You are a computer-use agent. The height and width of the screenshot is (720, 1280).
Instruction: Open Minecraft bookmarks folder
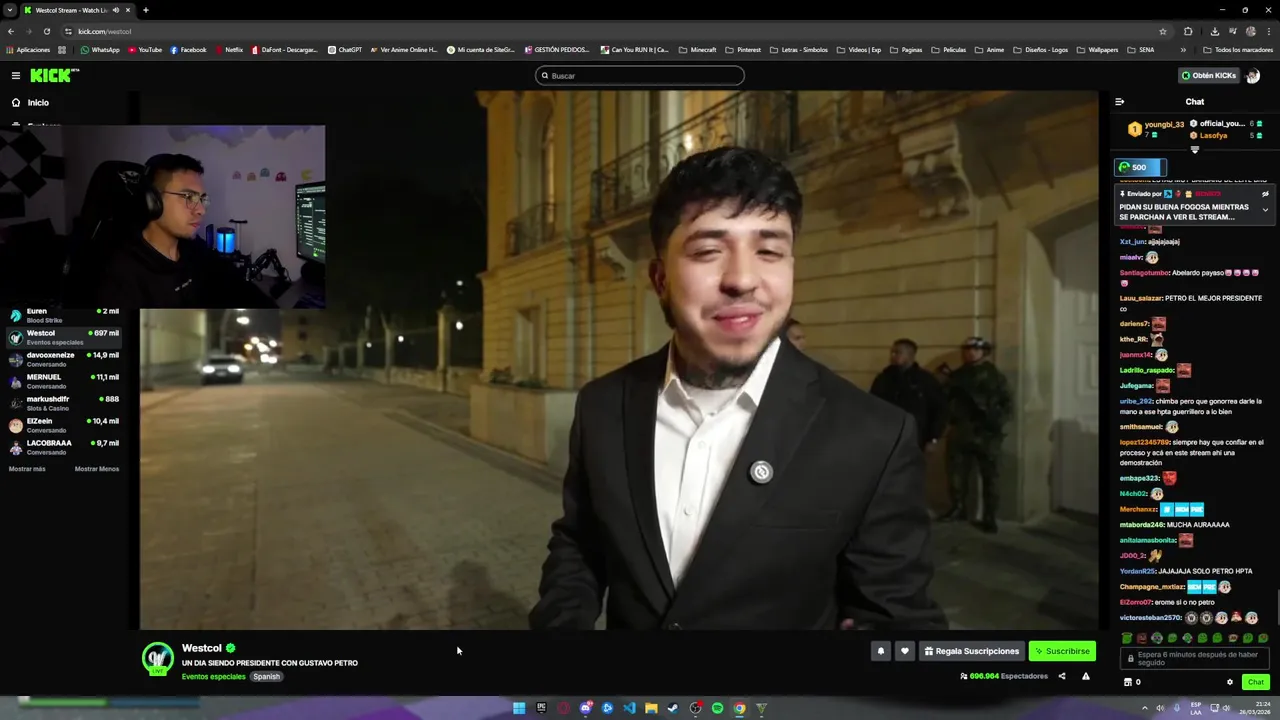(697, 50)
